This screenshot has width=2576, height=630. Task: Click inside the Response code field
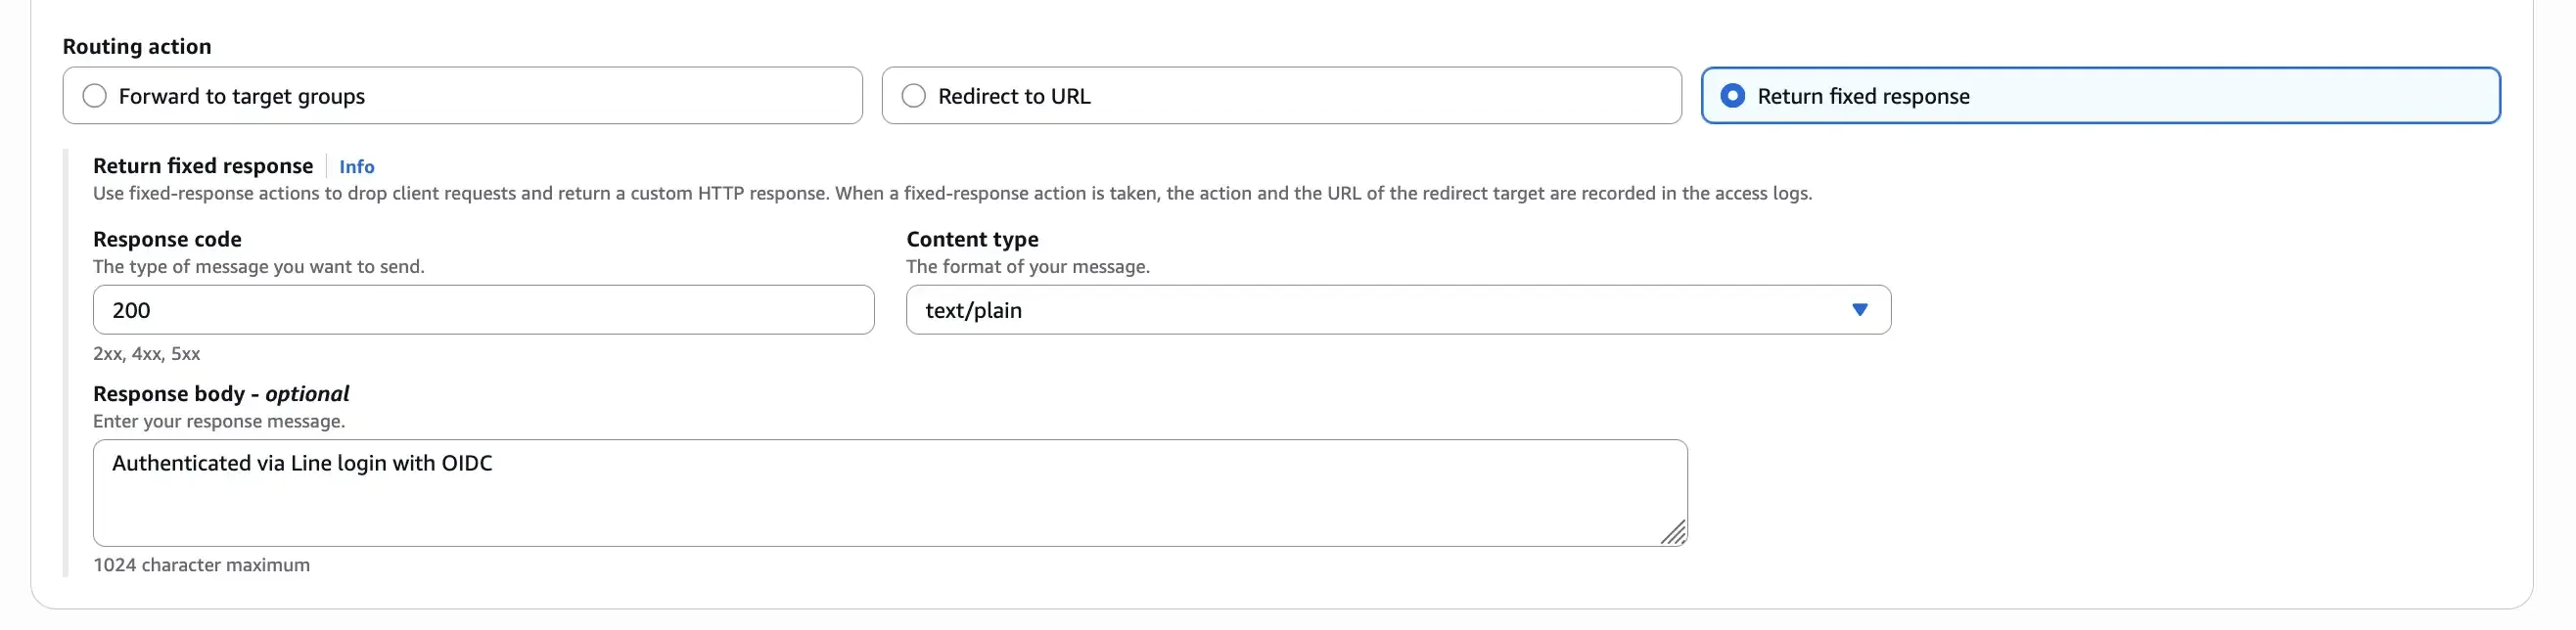pos(483,310)
